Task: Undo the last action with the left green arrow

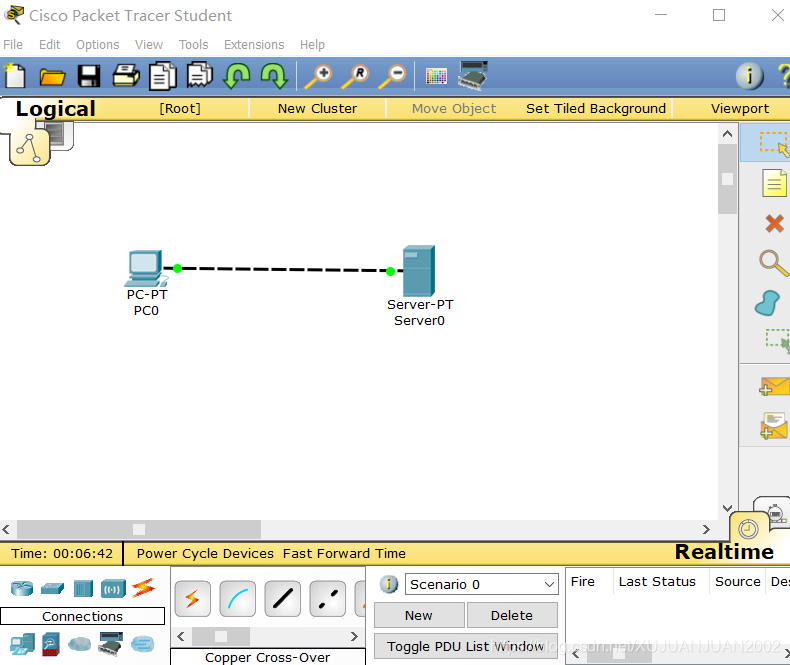Action: coord(237,76)
